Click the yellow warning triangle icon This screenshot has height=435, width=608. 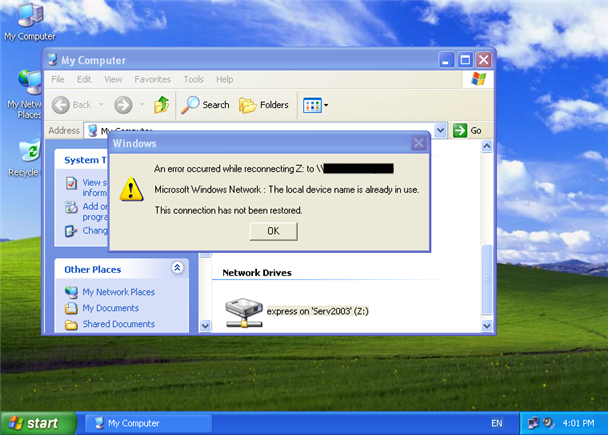pyautogui.click(x=131, y=189)
